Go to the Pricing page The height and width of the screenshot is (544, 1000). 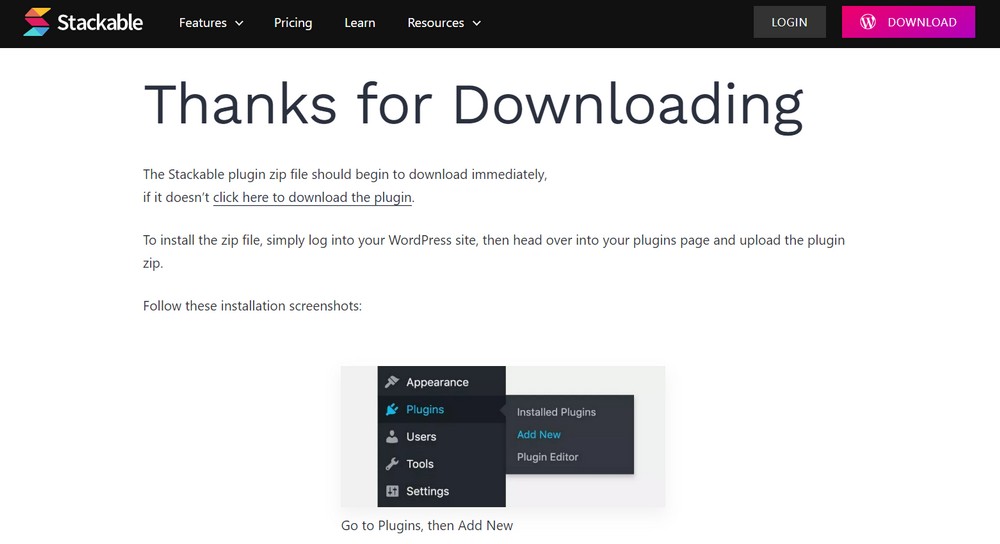[x=293, y=23]
